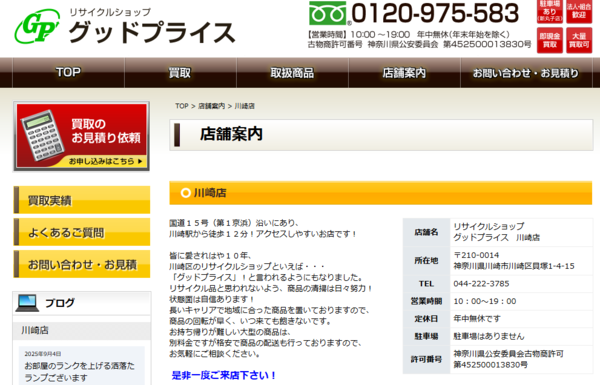Open お問い合わせ・お見積り in the navigation bar
The width and height of the screenshot is (600, 385).
[x=526, y=72]
